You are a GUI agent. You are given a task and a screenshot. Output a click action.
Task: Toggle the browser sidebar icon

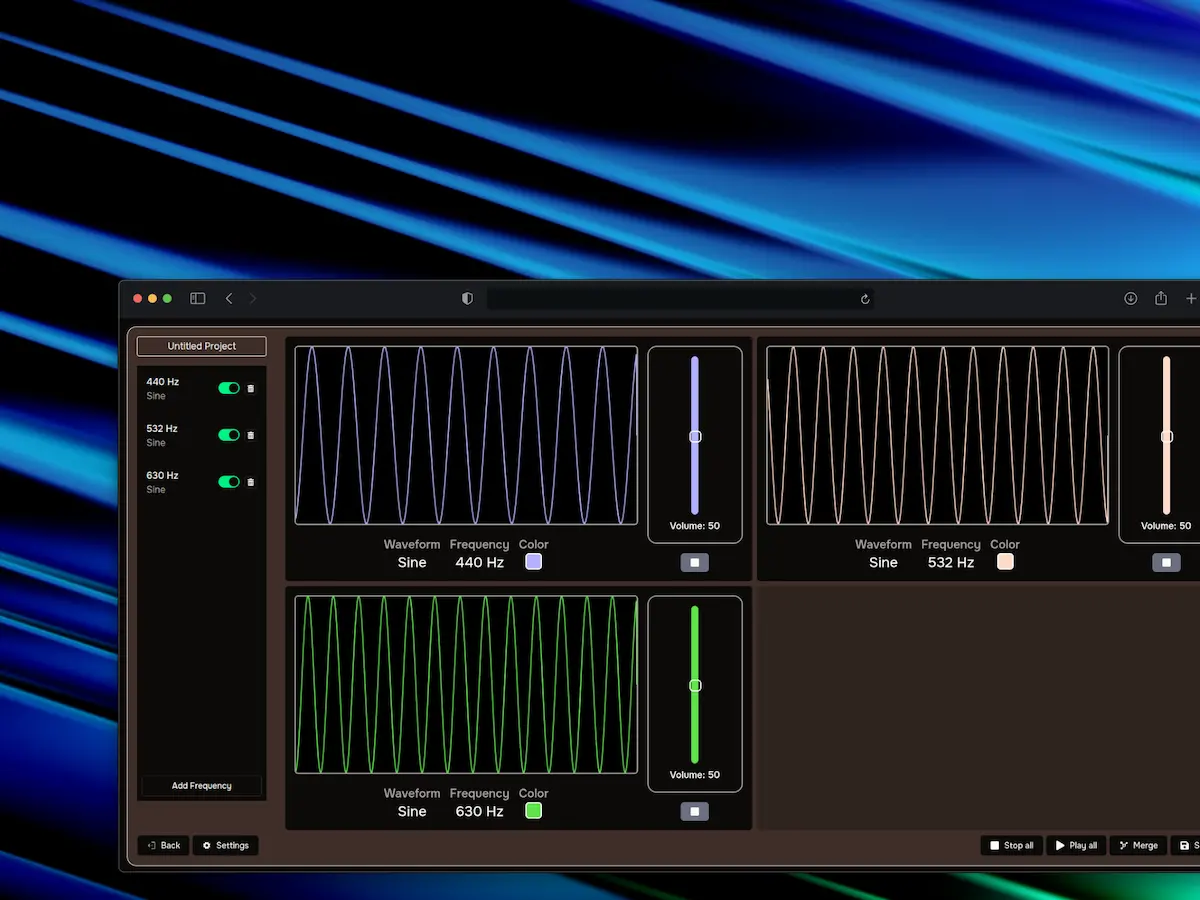click(x=198, y=298)
